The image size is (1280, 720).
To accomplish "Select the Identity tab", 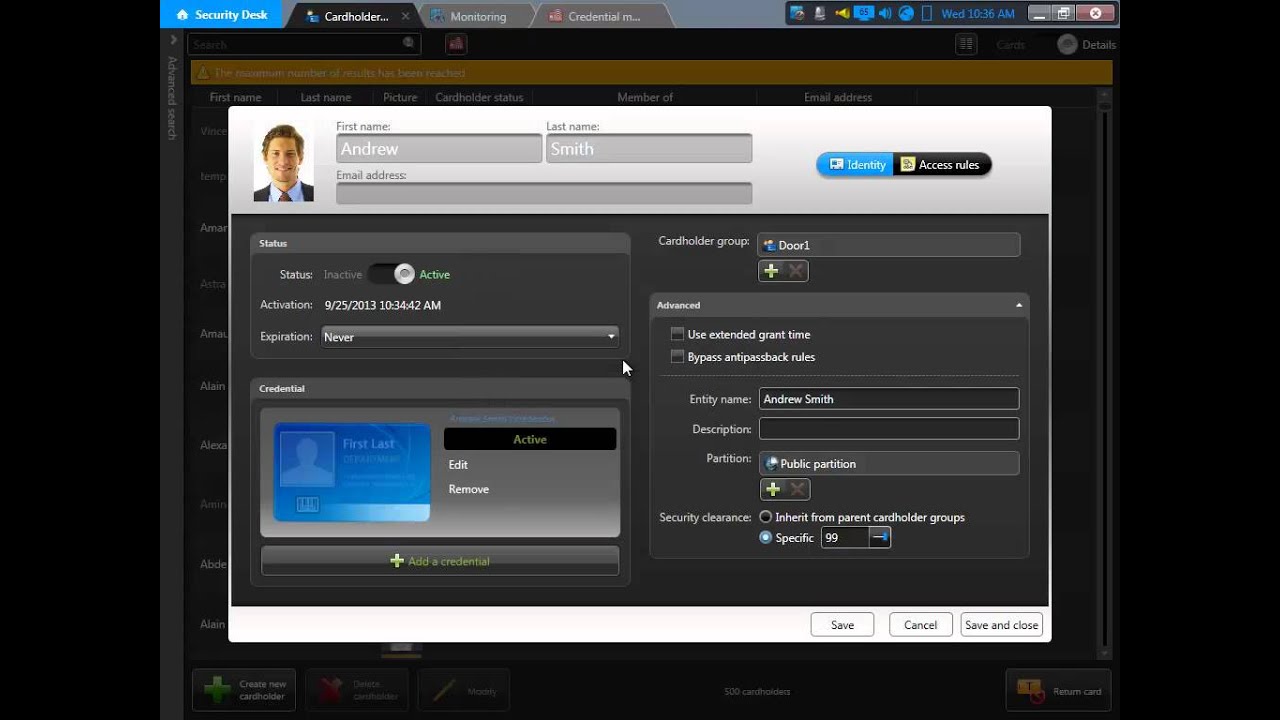I will [856, 165].
